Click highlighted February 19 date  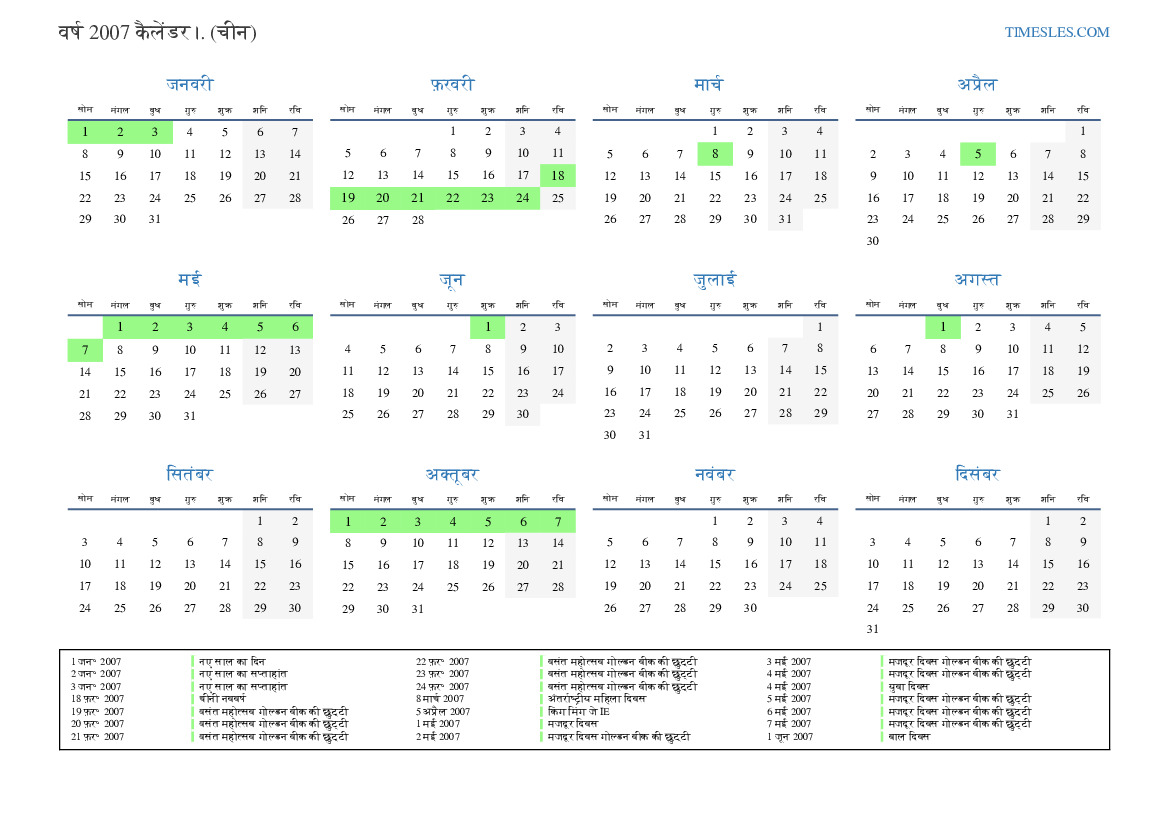click(x=348, y=198)
